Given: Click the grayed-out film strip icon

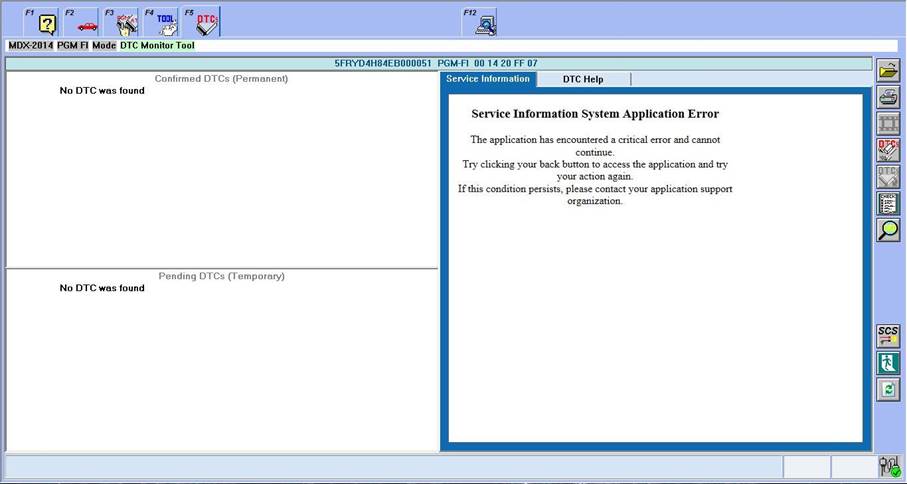Looking at the screenshot, I should pyautogui.click(x=888, y=124).
